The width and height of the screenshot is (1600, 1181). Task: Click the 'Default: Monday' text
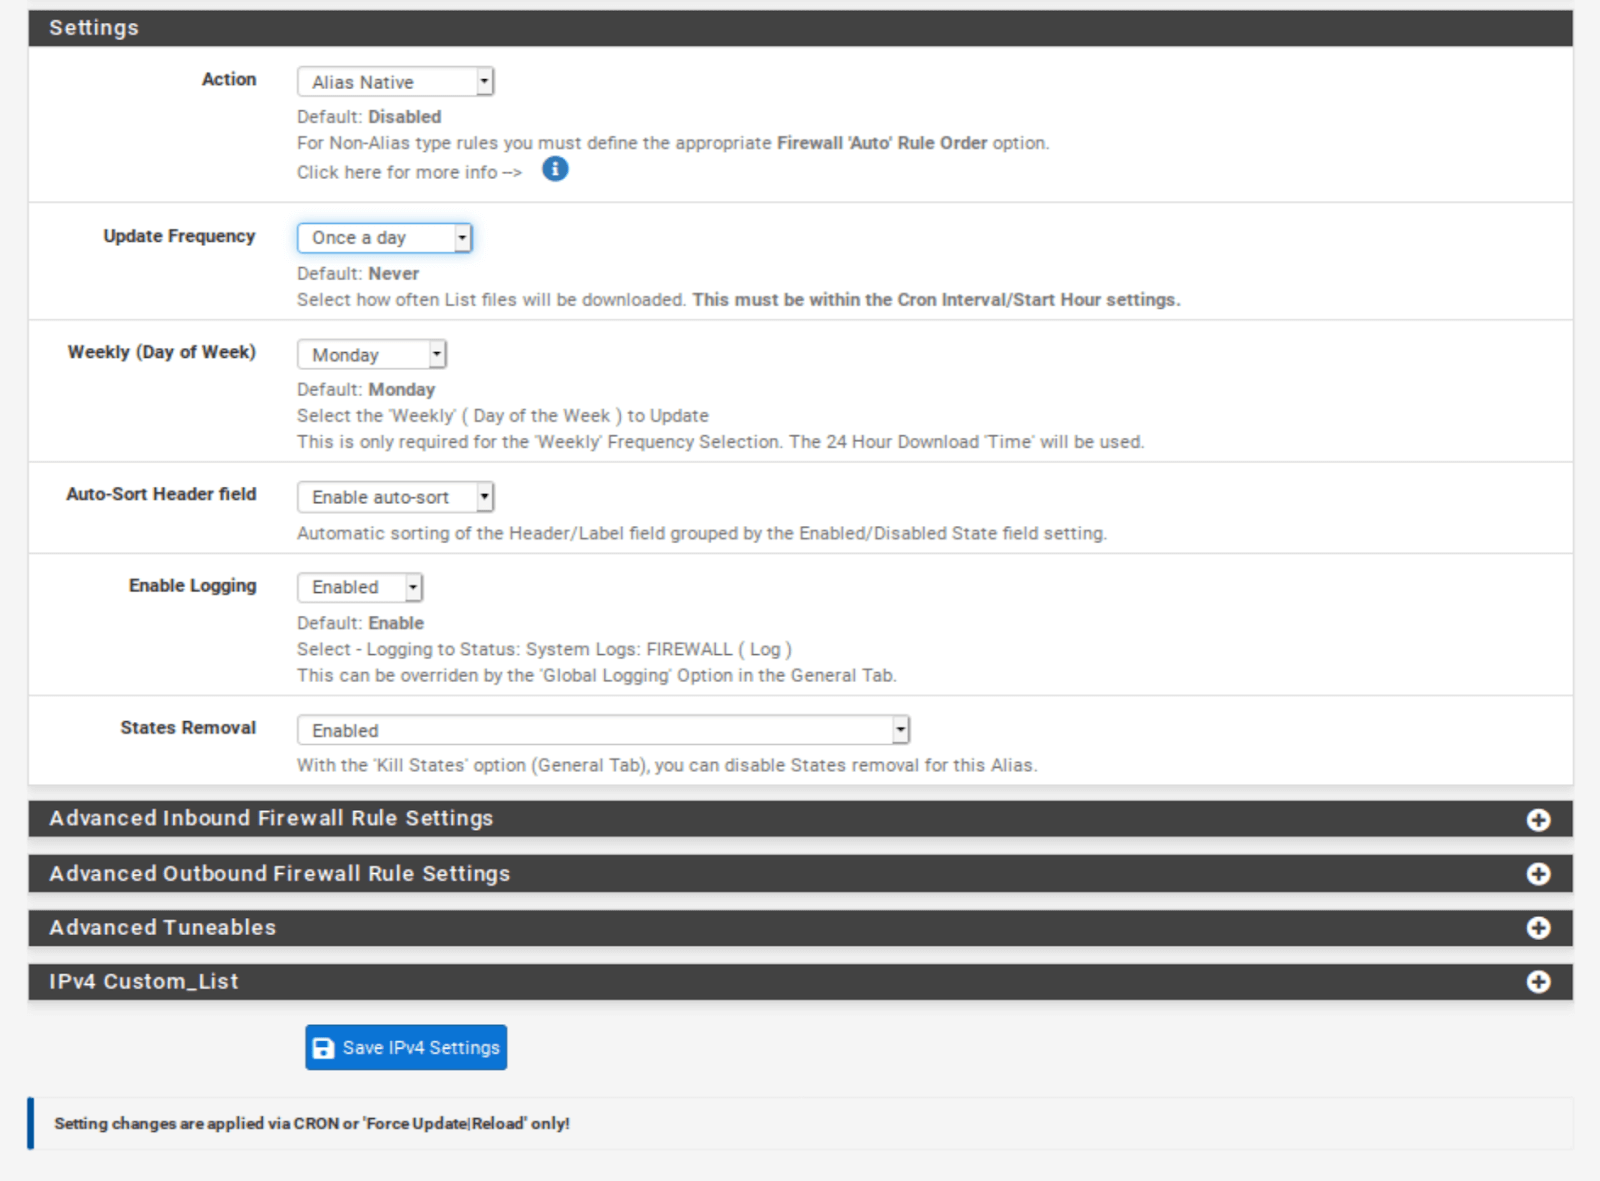(x=366, y=389)
